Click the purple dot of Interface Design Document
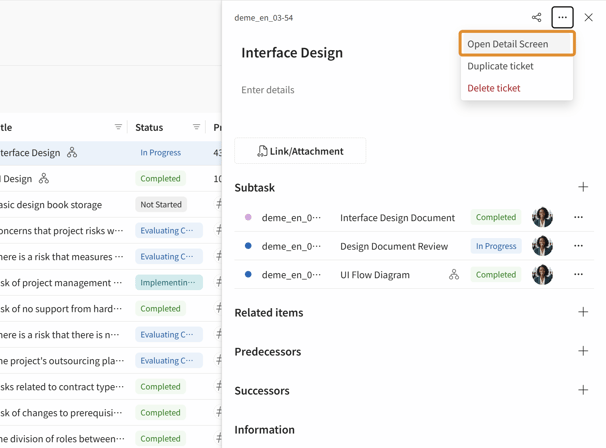 tap(248, 217)
